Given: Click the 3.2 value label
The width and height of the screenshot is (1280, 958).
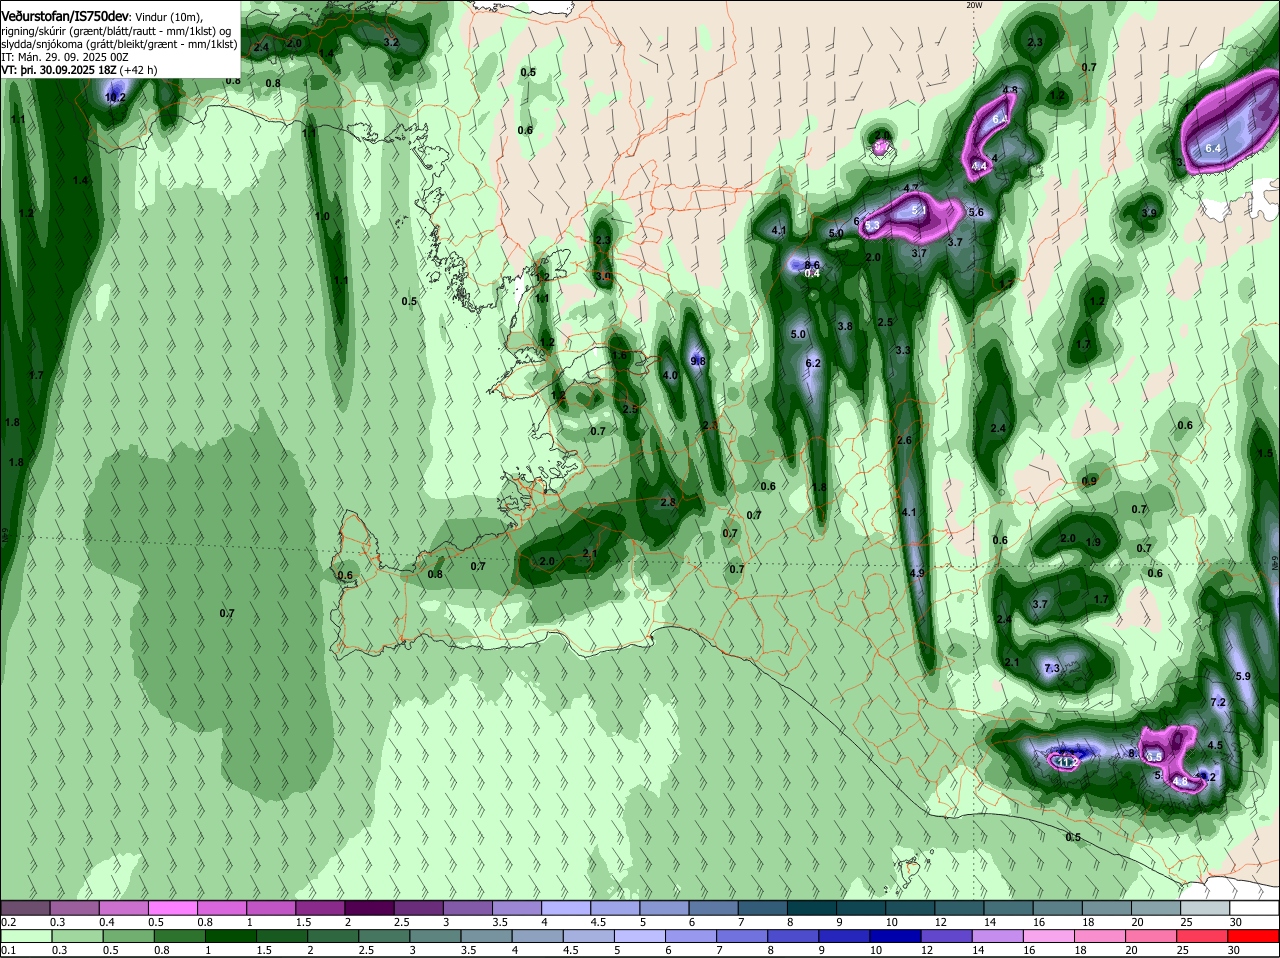Looking at the screenshot, I should coord(391,42).
